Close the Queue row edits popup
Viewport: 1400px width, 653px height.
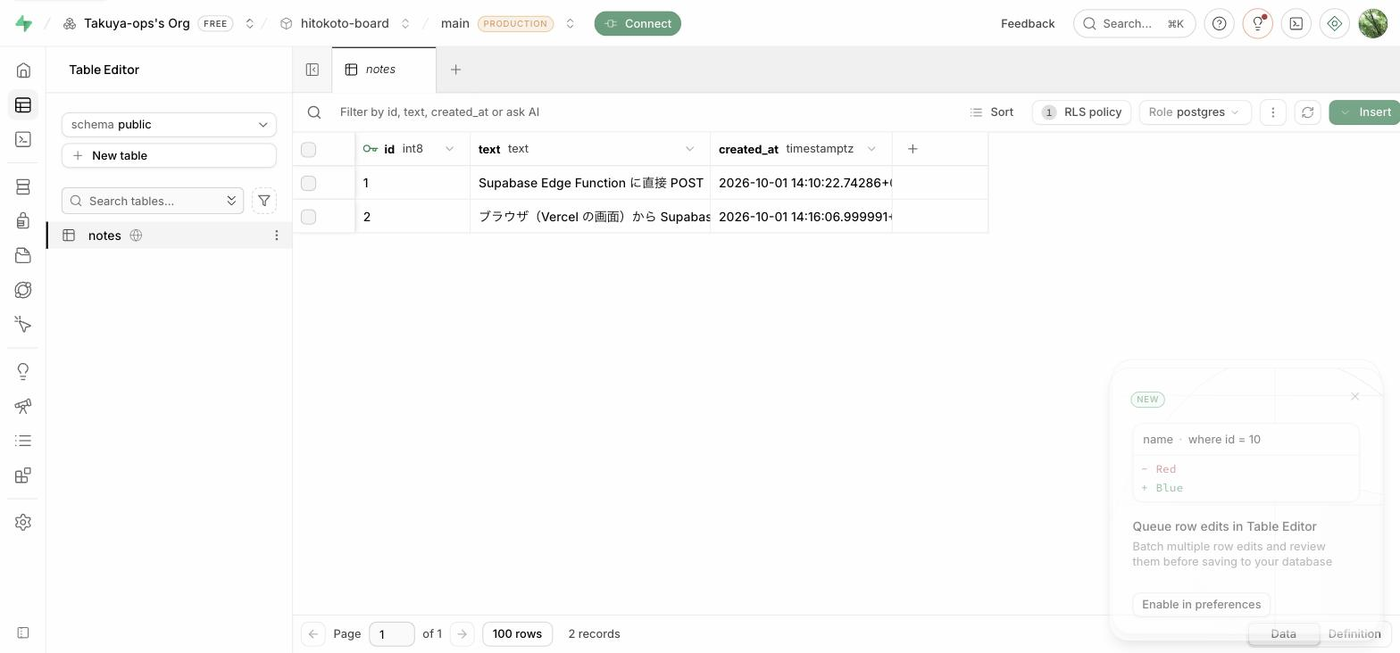[1355, 397]
